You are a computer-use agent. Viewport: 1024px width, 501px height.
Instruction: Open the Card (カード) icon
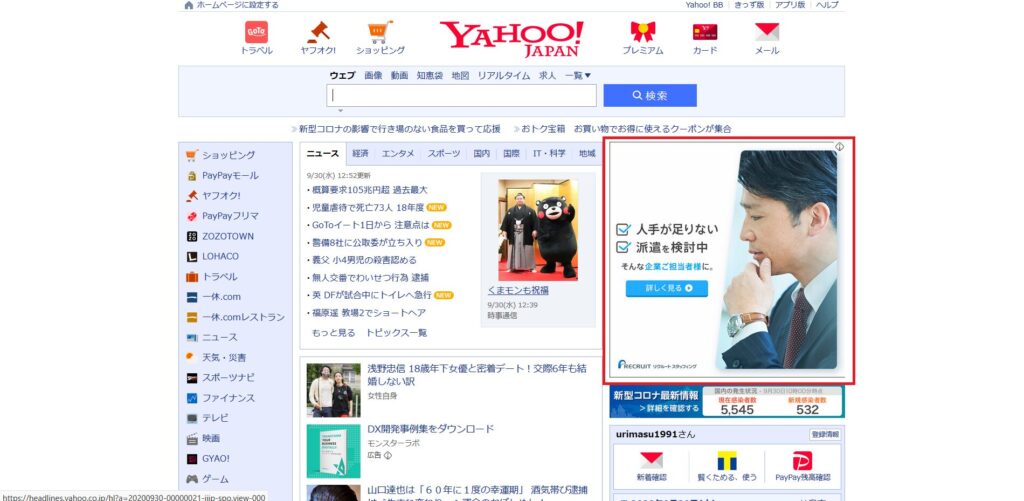[x=705, y=32]
